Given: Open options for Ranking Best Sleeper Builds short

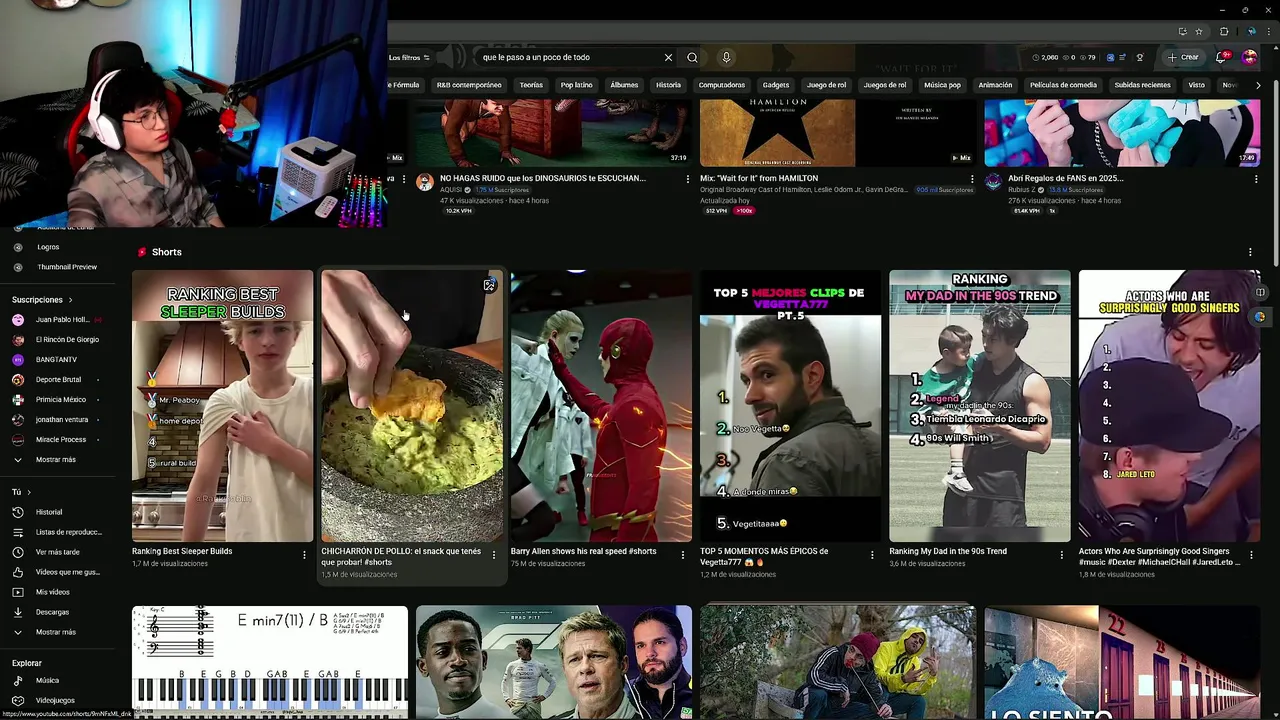Looking at the screenshot, I should click(304, 554).
